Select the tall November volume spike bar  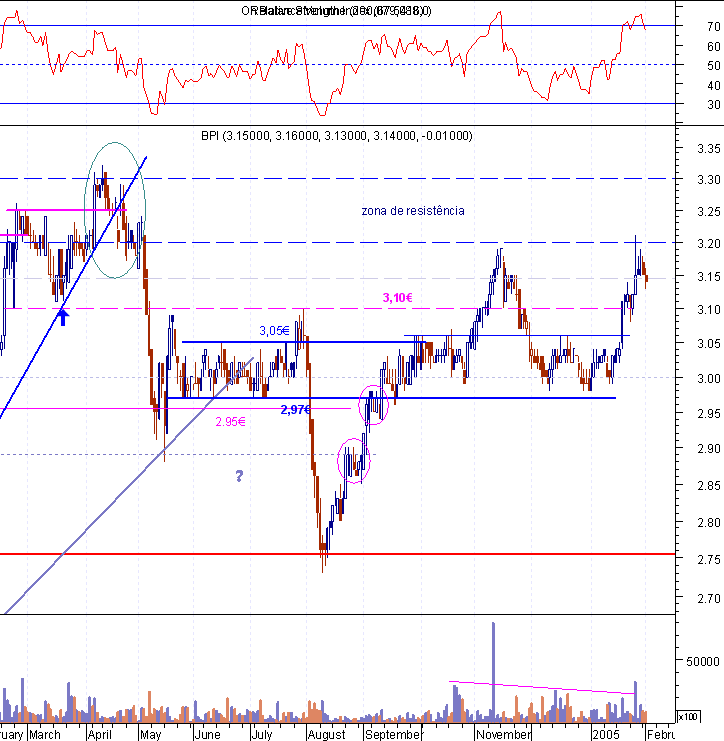[x=493, y=672]
